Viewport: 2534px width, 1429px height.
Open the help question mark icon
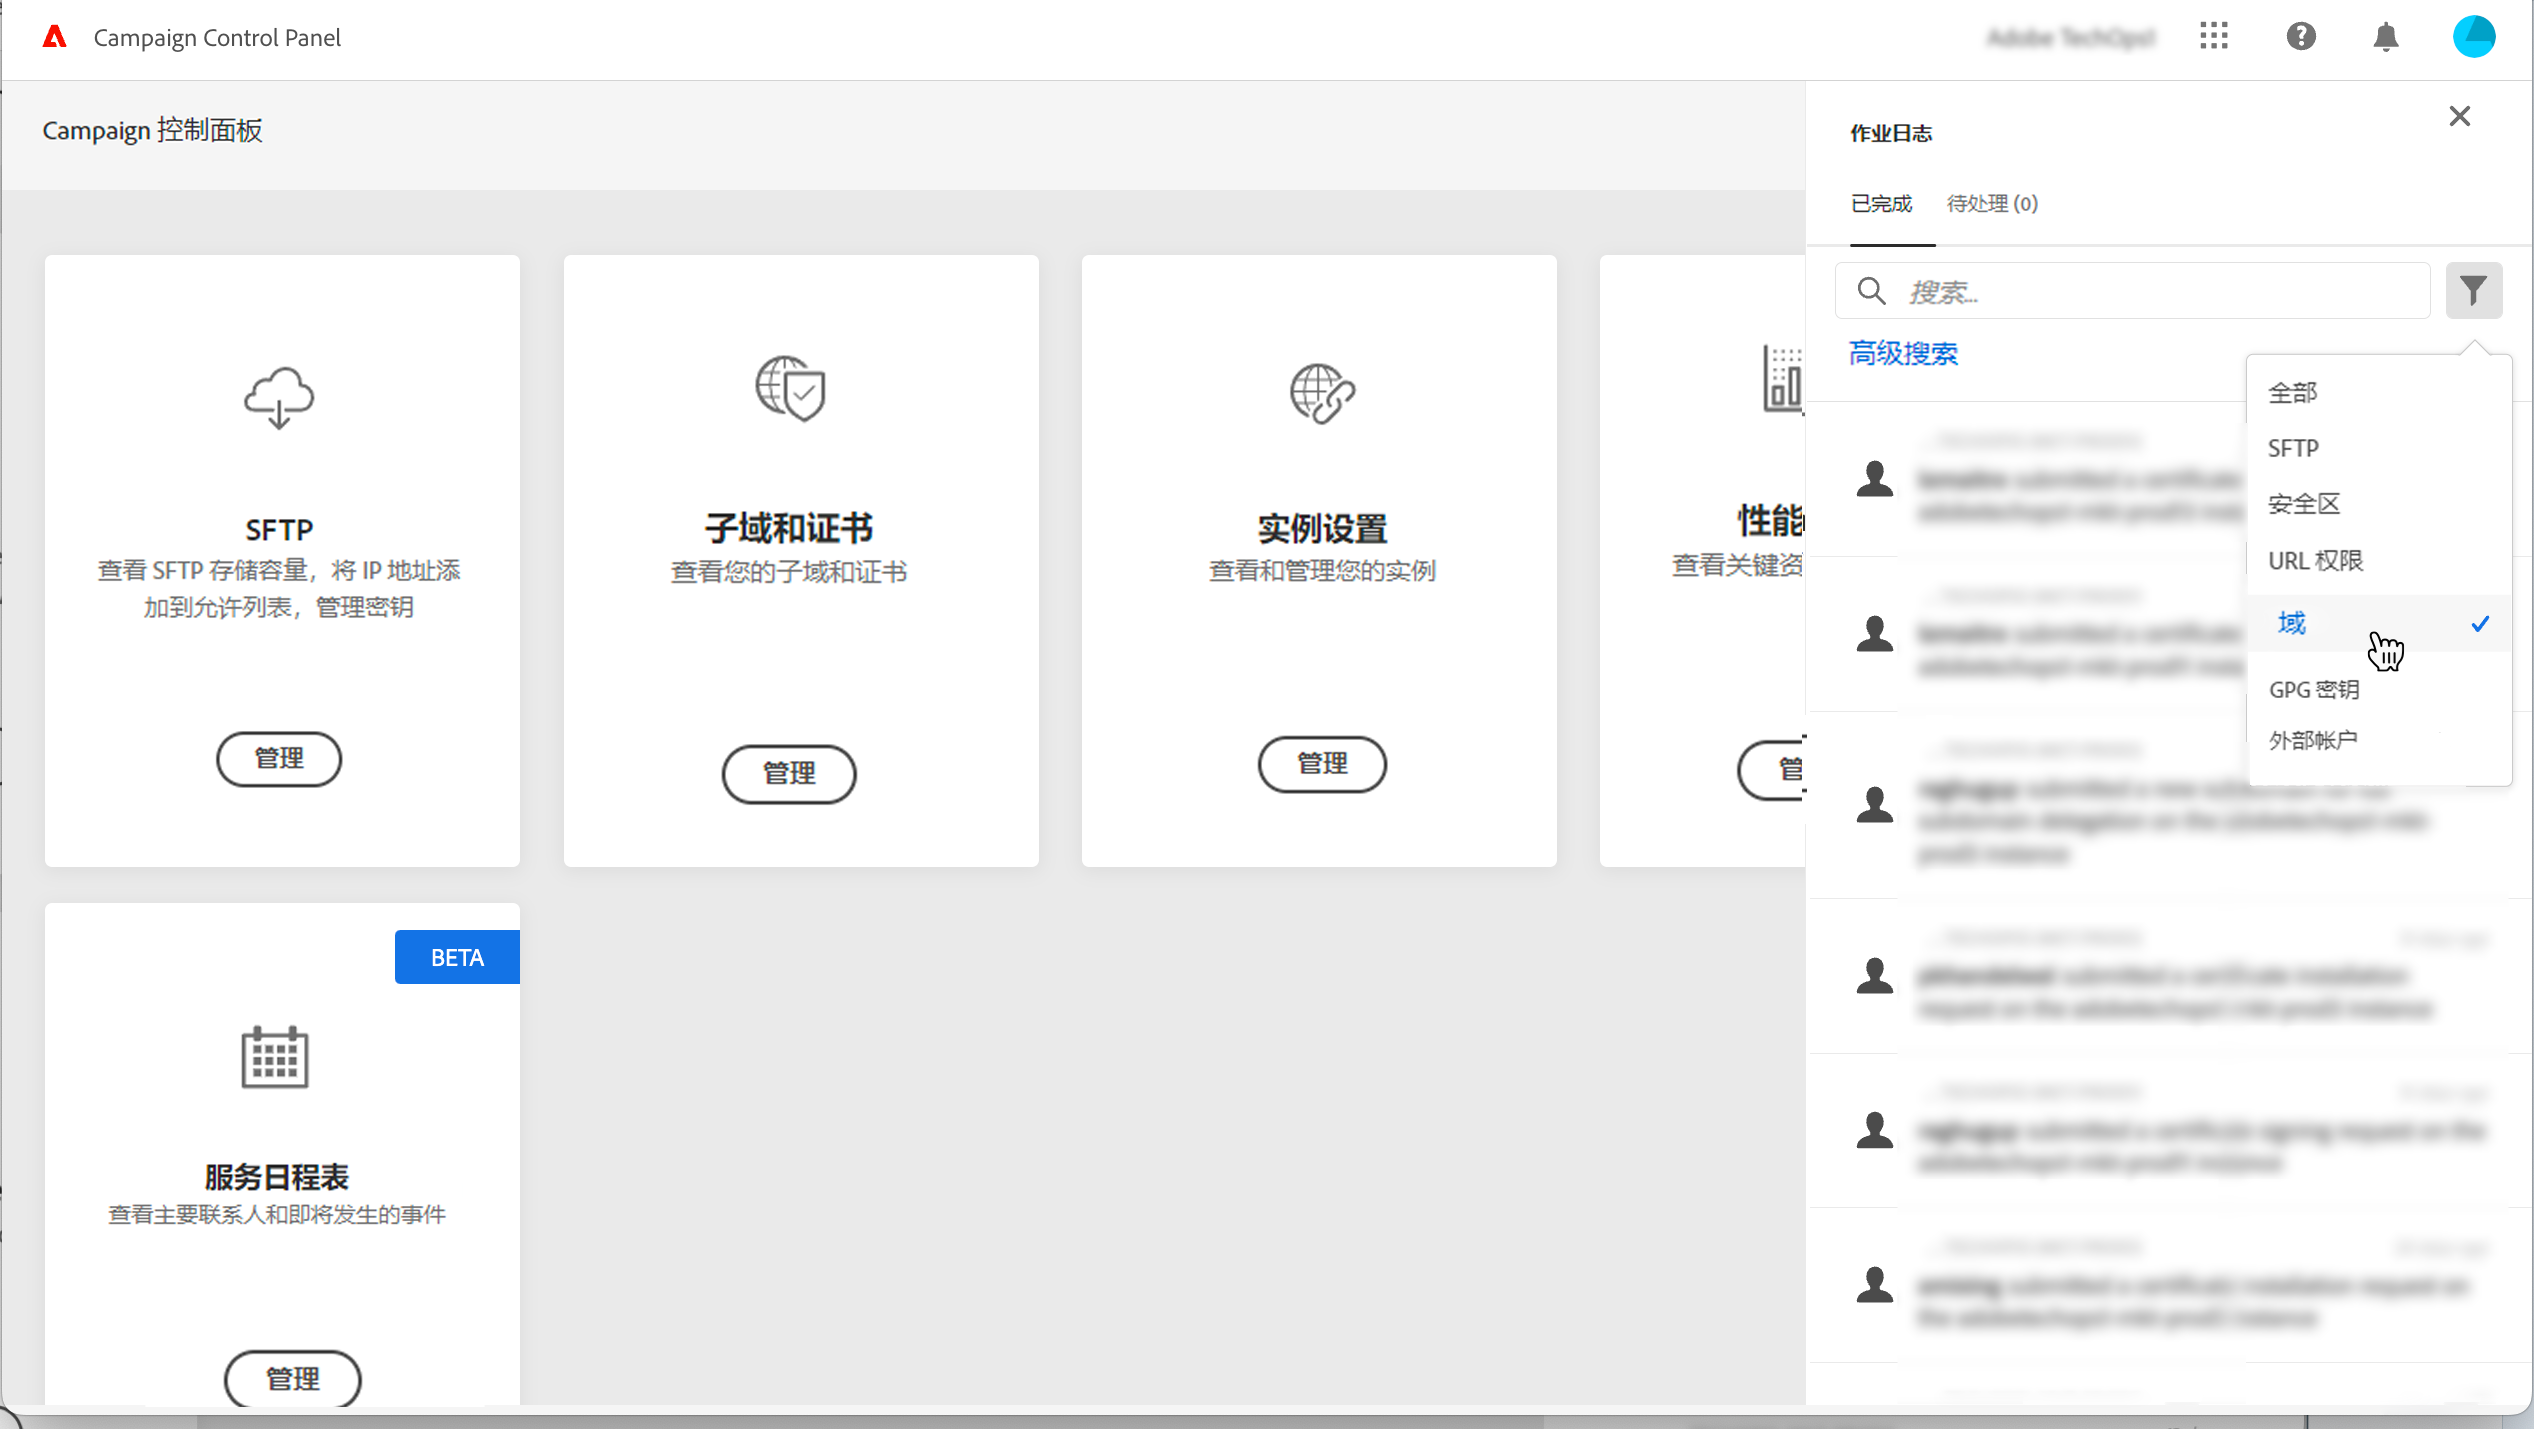(2300, 37)
